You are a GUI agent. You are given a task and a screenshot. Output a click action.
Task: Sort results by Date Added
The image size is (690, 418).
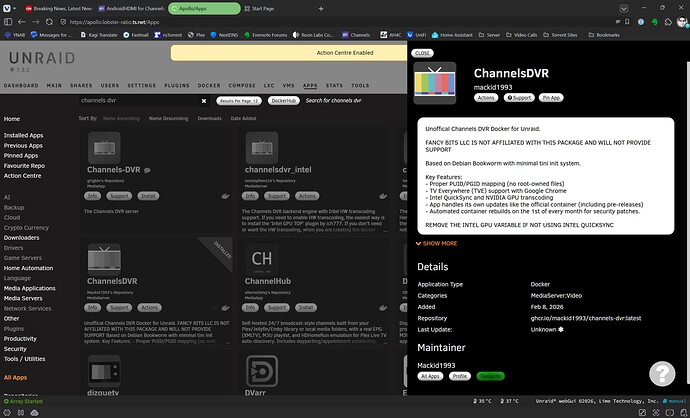243,118
